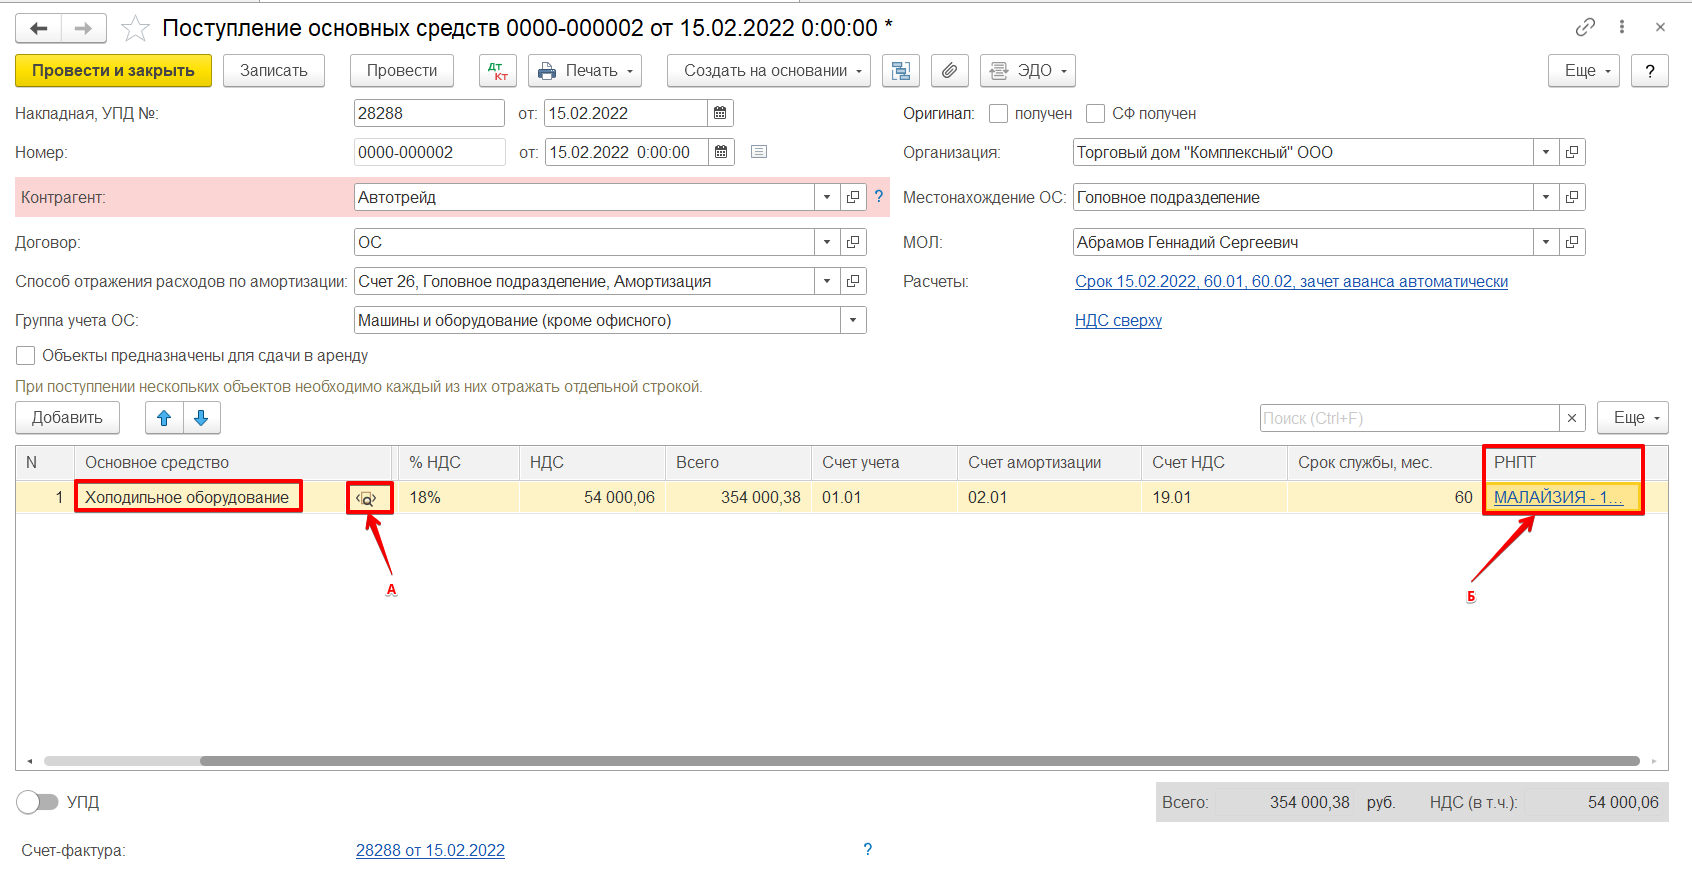Click Основное средство column header
The width and height of the screenshot is (1692, 874).
[232, 463]
